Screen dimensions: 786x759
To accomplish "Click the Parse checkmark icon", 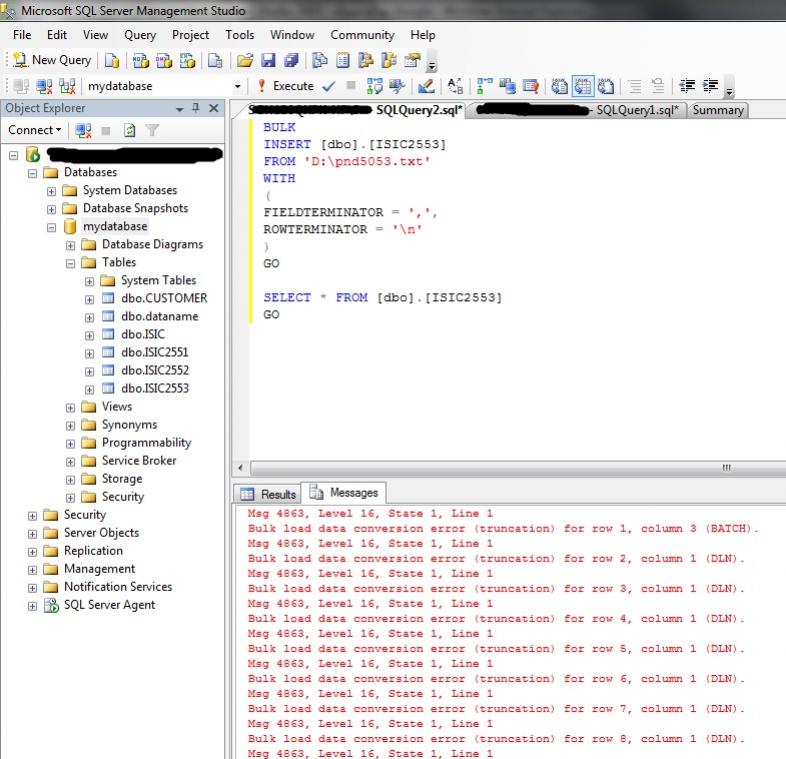I will tap(329, 86).
